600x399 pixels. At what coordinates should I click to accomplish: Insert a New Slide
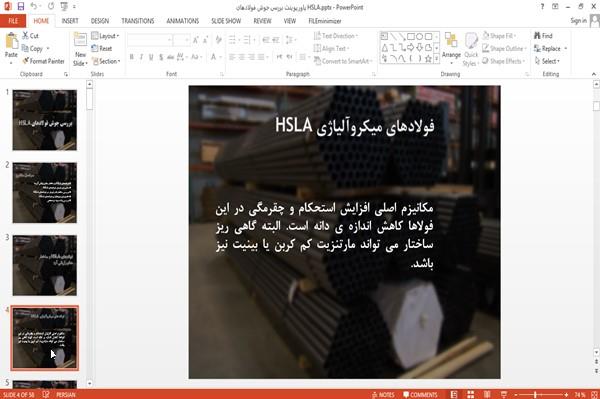[x=80, y=49]
